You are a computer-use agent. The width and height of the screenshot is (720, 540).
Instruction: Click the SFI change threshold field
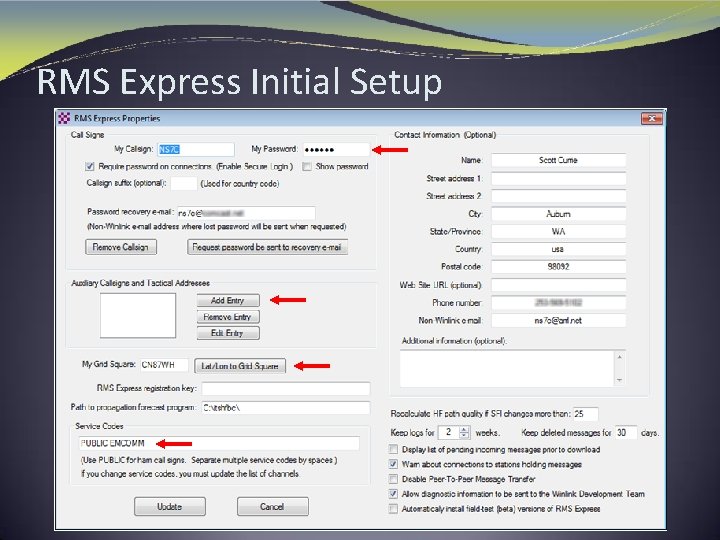click(x=585, y=414)
